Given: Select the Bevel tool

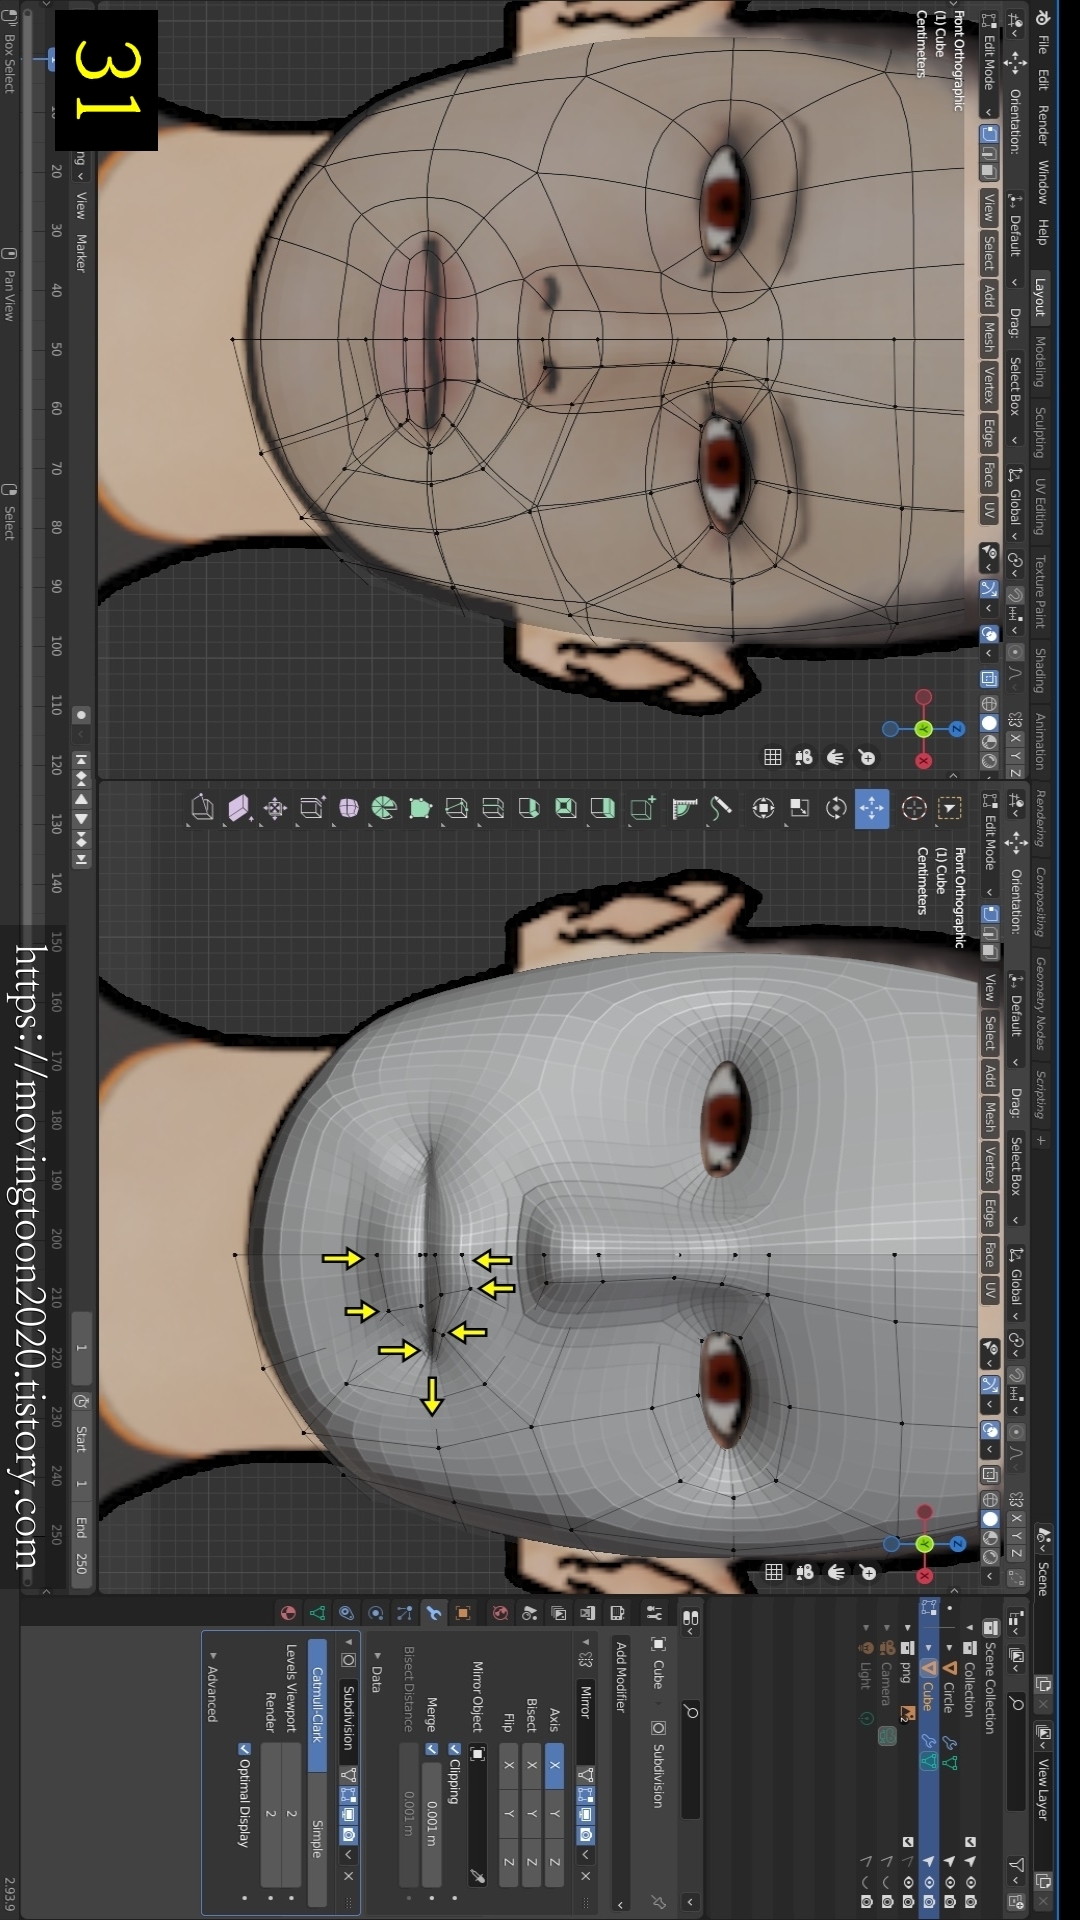Looking at the screenshot, I should [x=529, y=808].
